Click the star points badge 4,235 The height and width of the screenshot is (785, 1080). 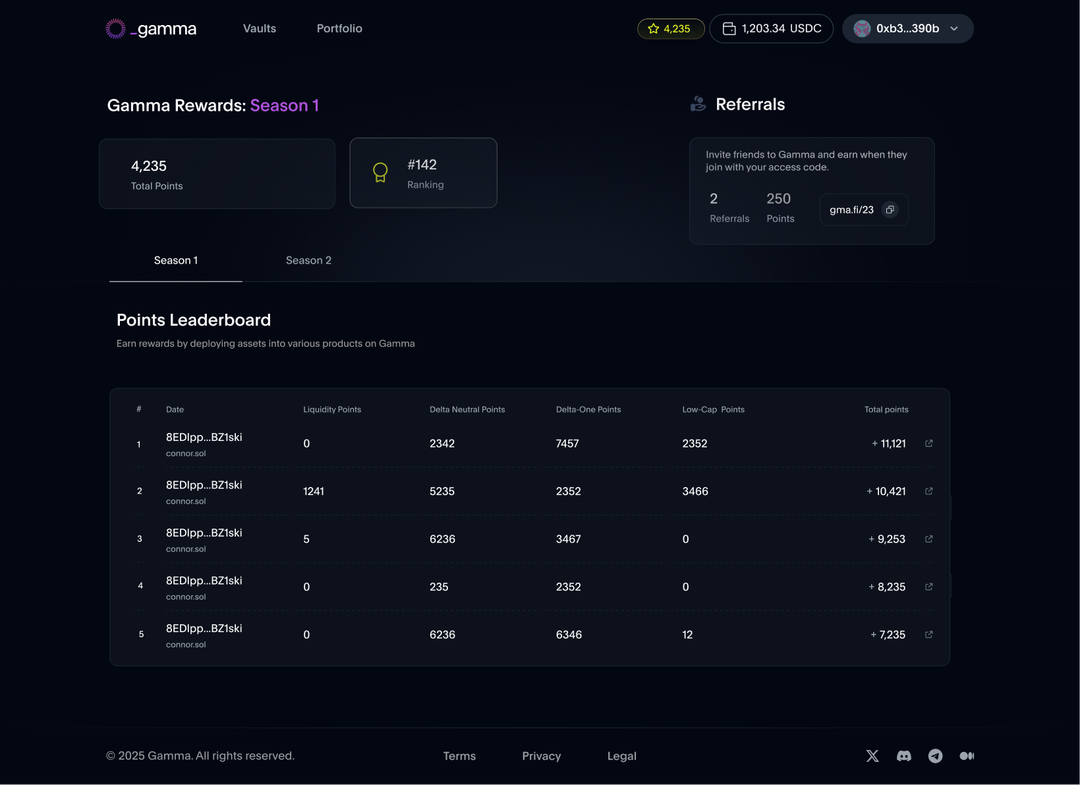pyautogui.click(x=670, y=29)
